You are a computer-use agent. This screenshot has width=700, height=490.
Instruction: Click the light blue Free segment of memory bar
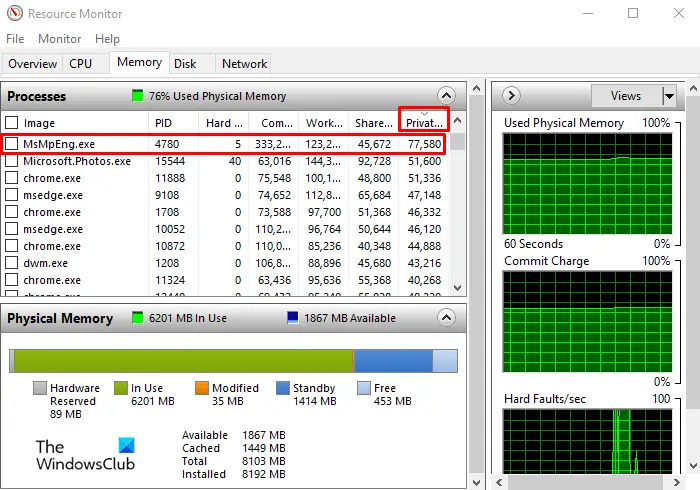445,361
